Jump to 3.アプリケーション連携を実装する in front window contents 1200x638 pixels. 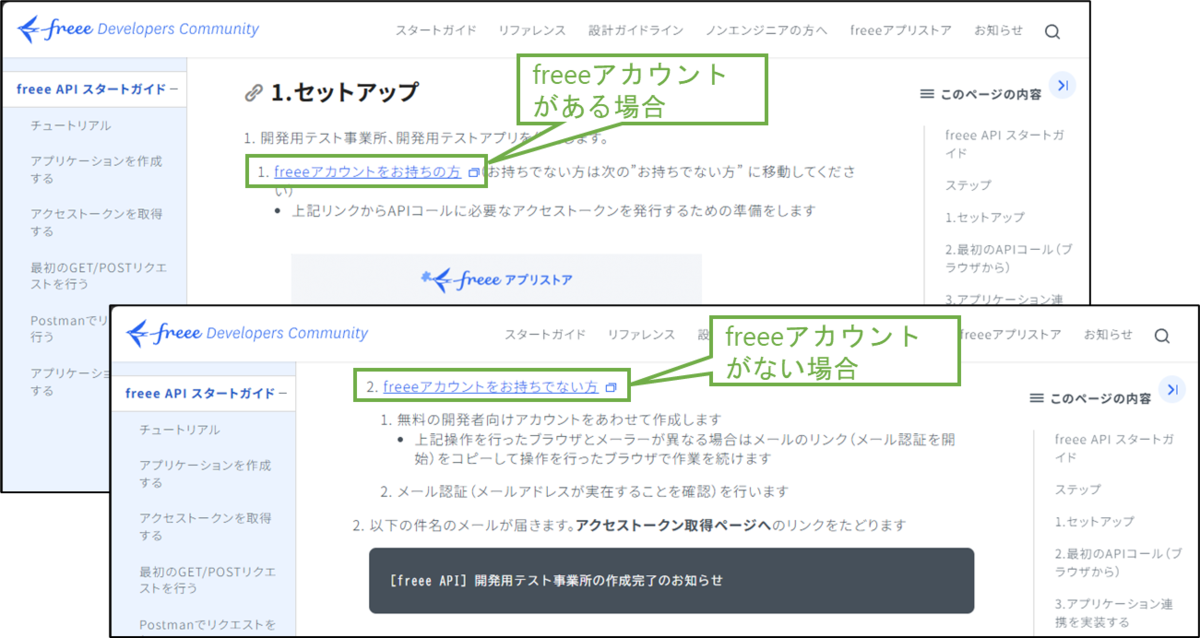tap(1115, 613)
